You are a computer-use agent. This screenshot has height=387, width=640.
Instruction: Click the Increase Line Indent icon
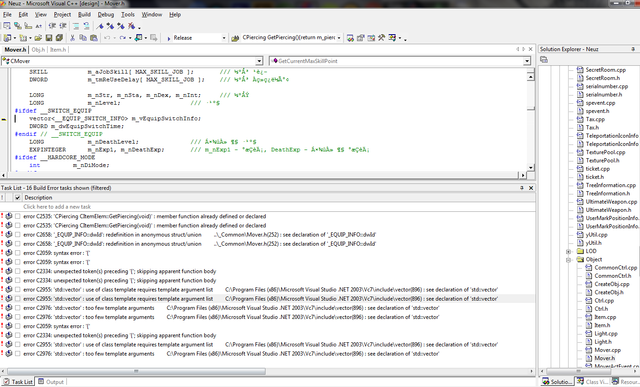click(63, 26)
